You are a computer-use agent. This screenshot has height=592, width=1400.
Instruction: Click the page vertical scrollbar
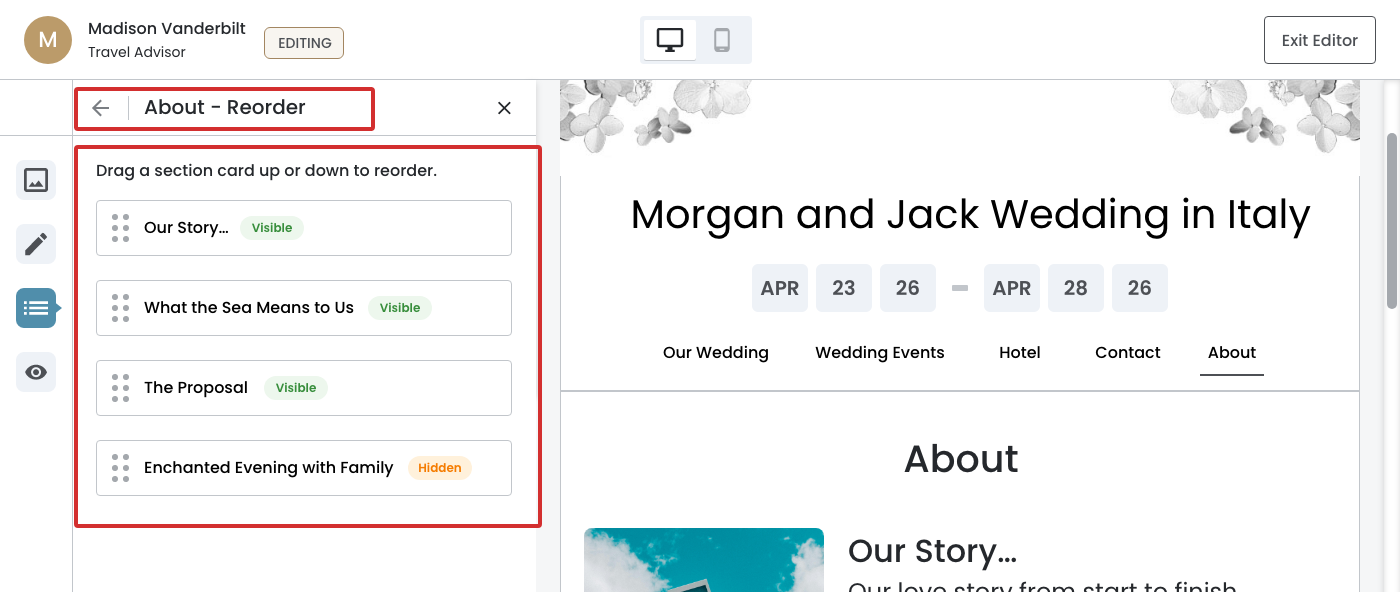point(1391,220)
